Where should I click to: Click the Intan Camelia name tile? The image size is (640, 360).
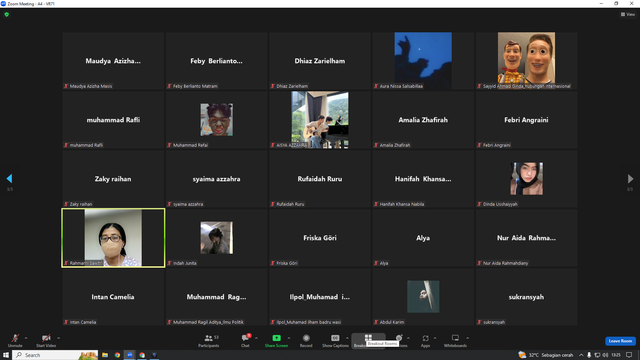click(113, 297)
